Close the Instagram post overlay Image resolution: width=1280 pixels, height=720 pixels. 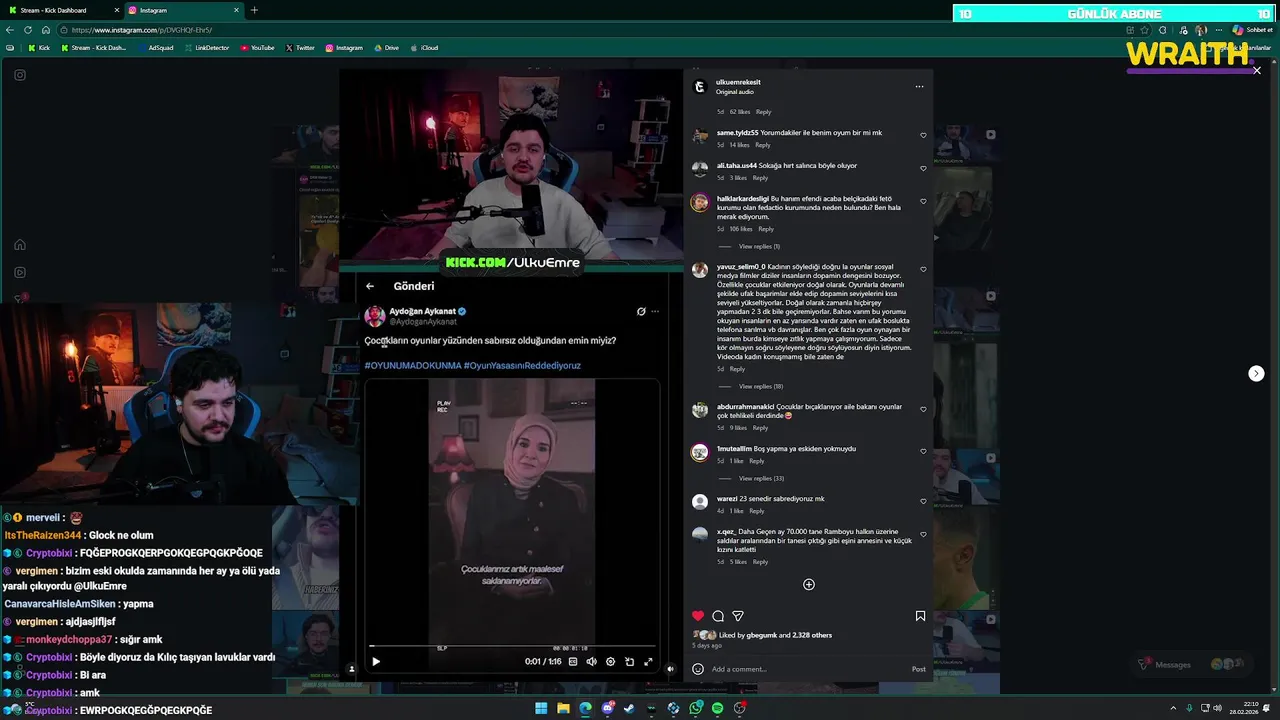(1257, 71)
